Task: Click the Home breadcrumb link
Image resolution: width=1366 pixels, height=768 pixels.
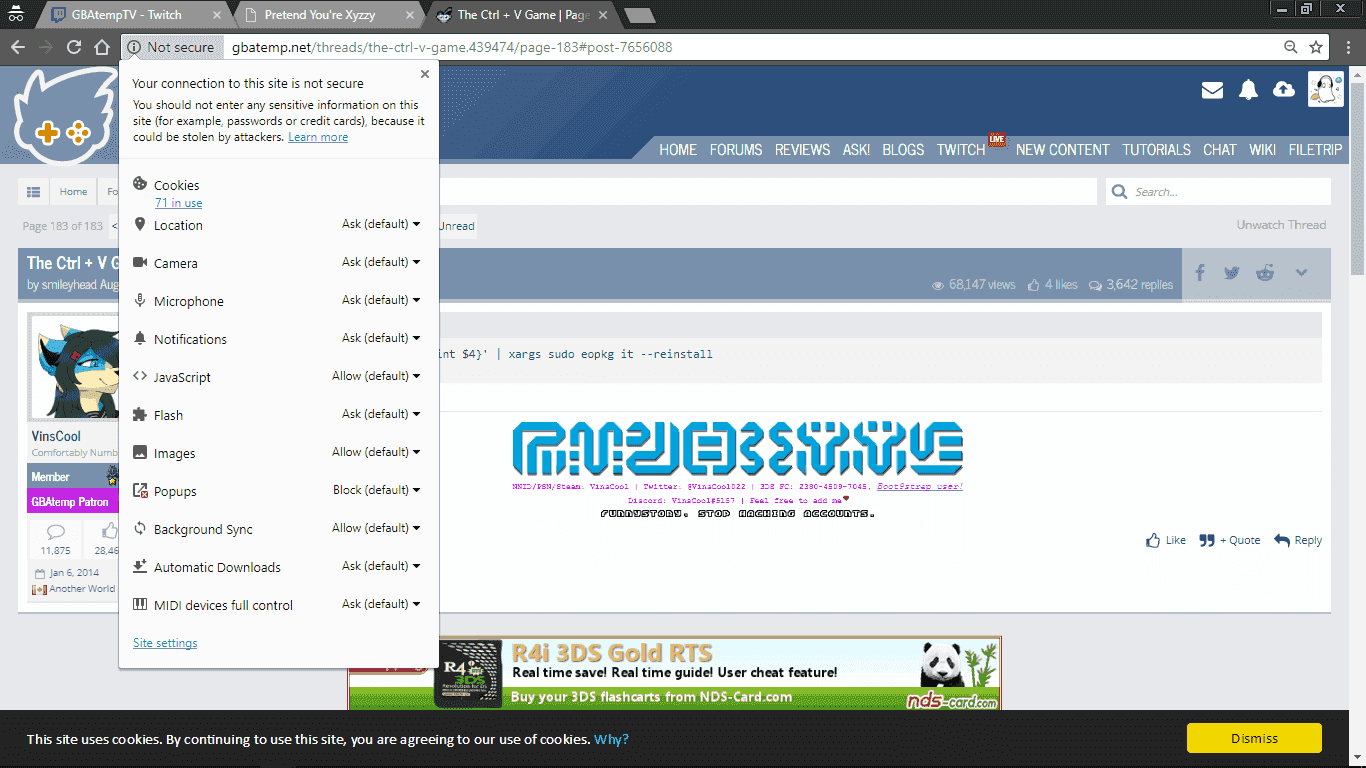Action: [73, 192]
